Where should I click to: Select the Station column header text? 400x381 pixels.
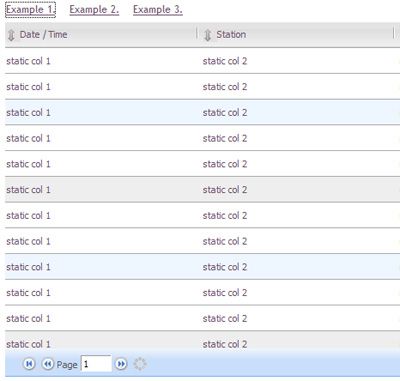231,34
